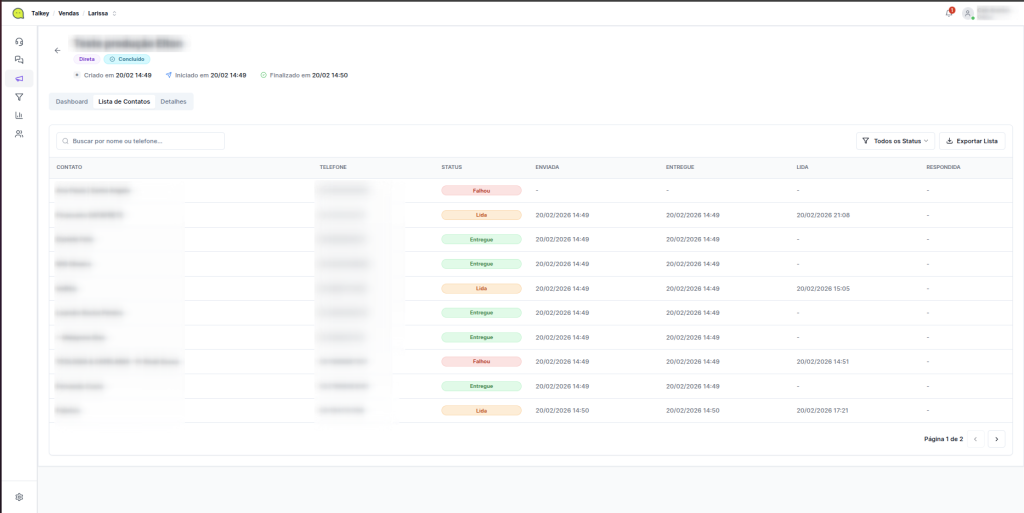
Task: Open the settings gear in sidebar
Action: point(19,497)
